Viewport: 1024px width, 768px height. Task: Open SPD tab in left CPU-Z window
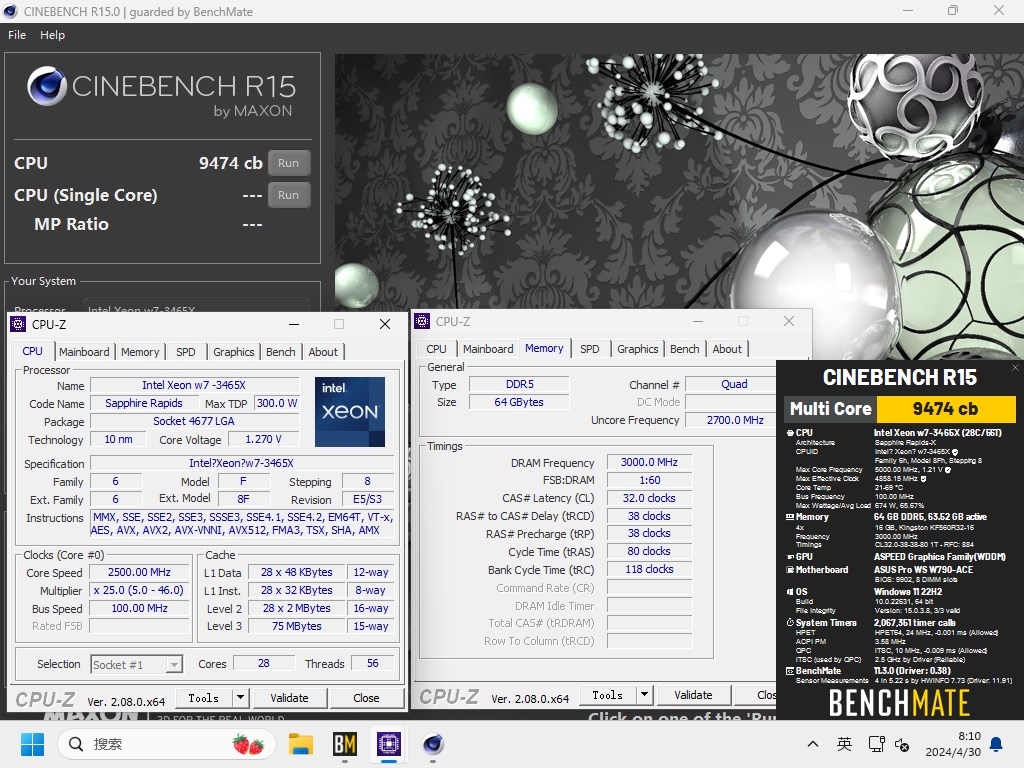coord(185,352)
